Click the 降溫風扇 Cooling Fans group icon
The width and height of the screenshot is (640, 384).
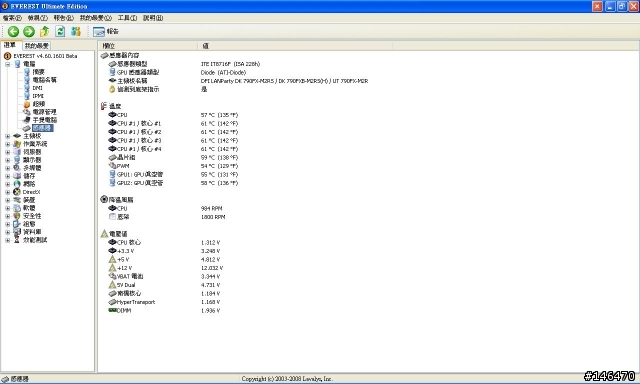click(104, 200)
